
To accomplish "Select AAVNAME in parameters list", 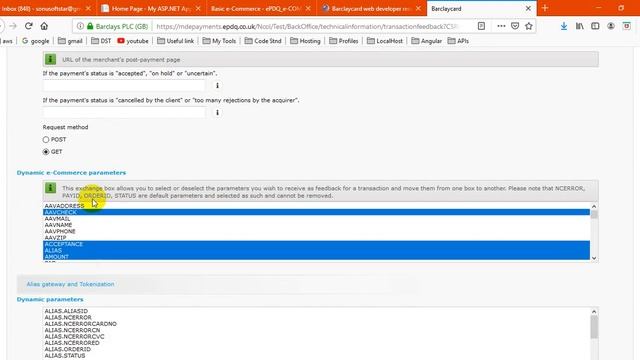I will click(x=316, y=225).
